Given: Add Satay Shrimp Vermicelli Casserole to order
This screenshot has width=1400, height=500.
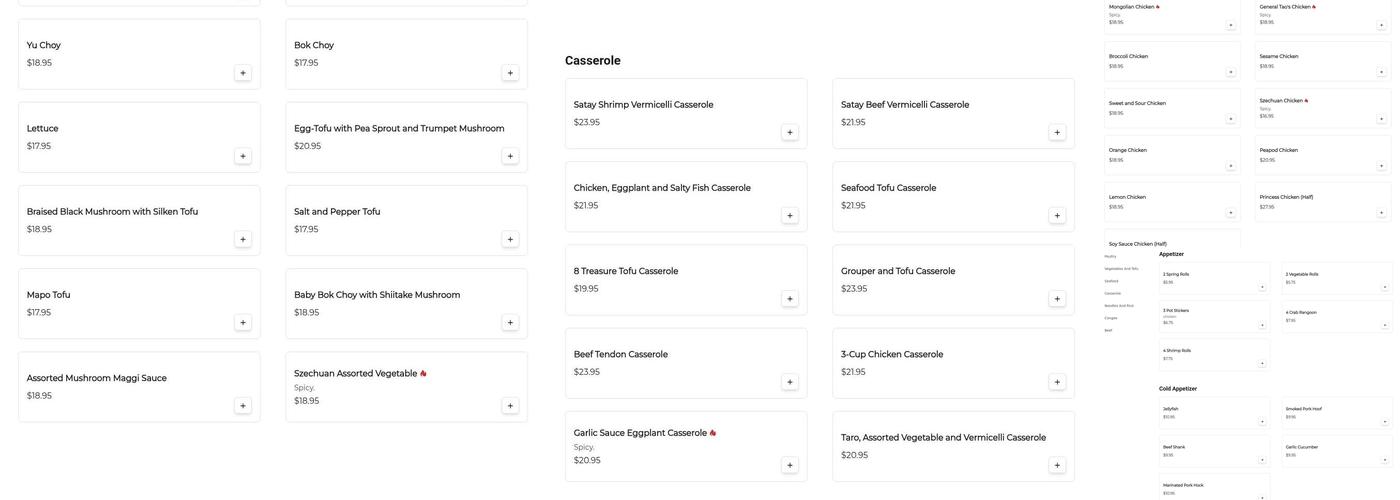Looking at the screenshot, I should [x=790, y=132].
